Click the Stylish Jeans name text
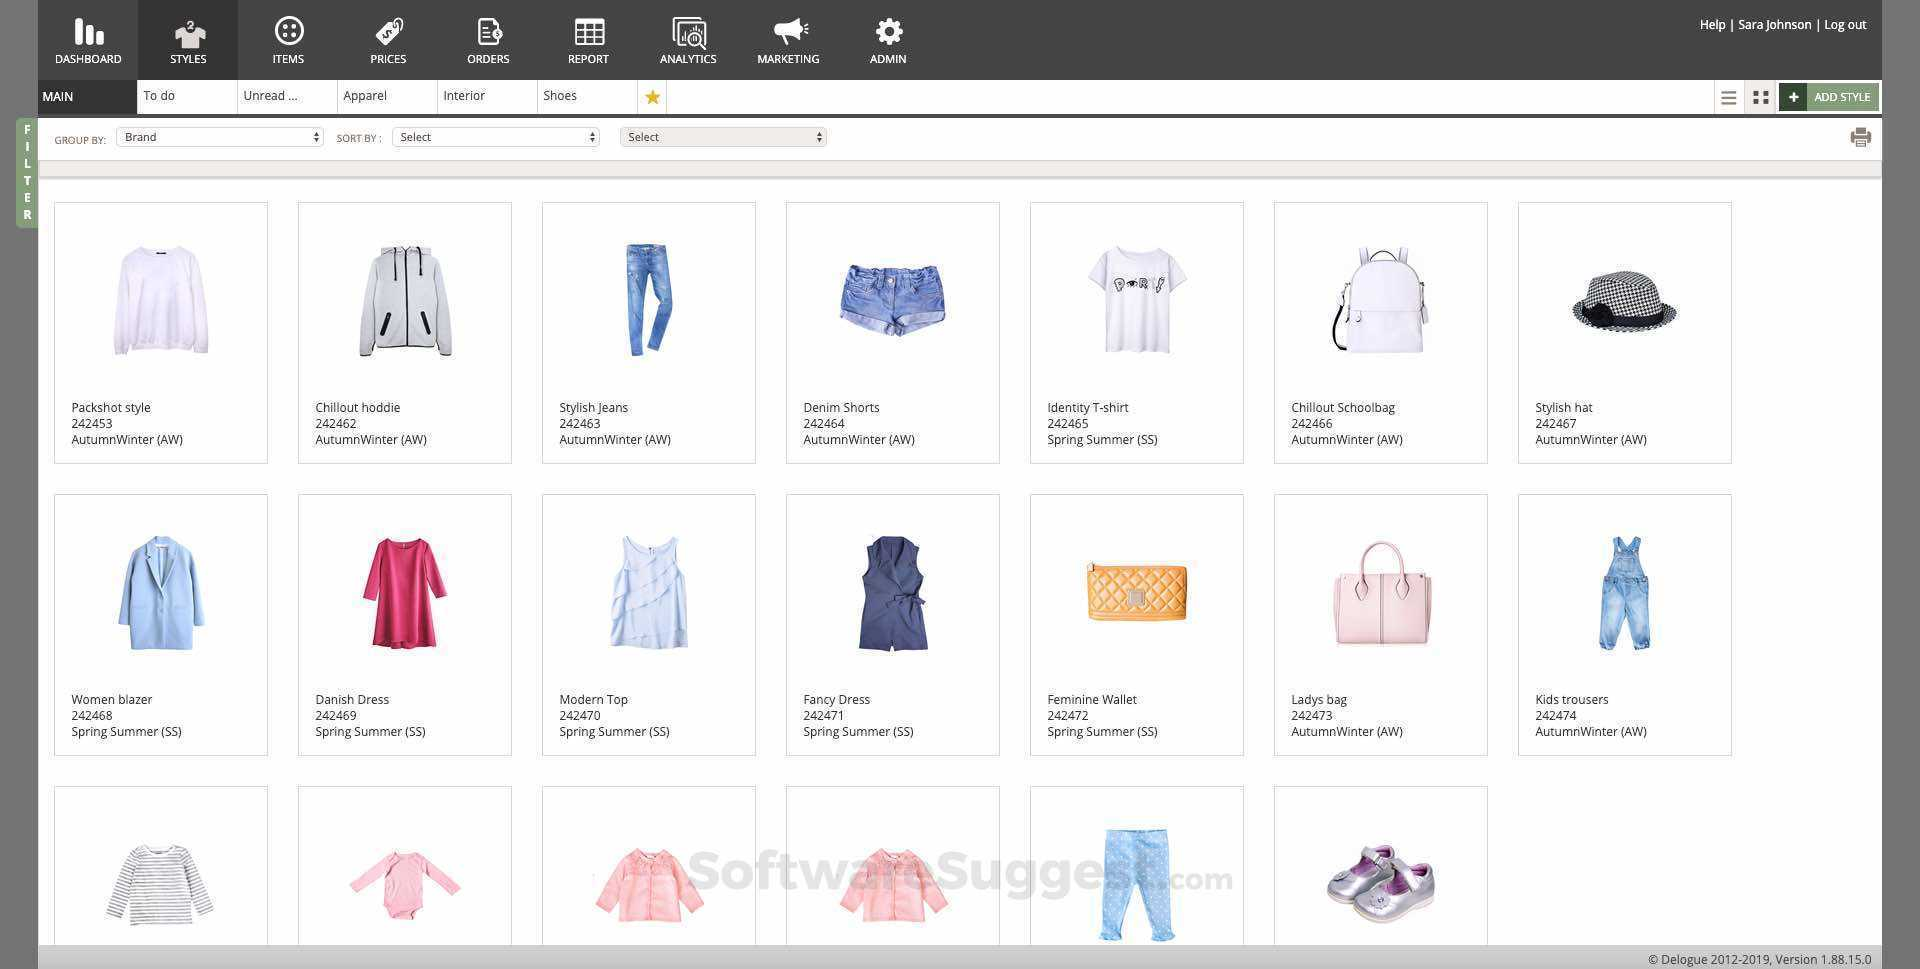Screen dimensions: 1920x969 coord(594,408)
